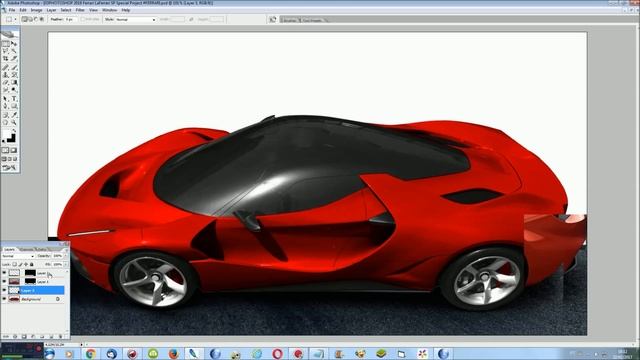
Task: Select the Pen tool
Action: [5, 106]
